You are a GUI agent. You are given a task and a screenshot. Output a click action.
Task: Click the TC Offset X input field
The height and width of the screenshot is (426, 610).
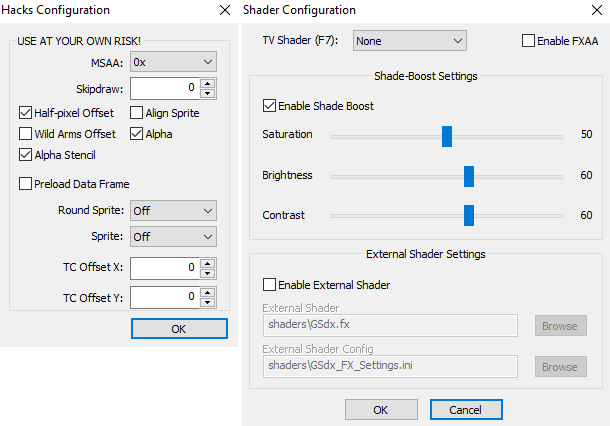(x=164, y=267)
